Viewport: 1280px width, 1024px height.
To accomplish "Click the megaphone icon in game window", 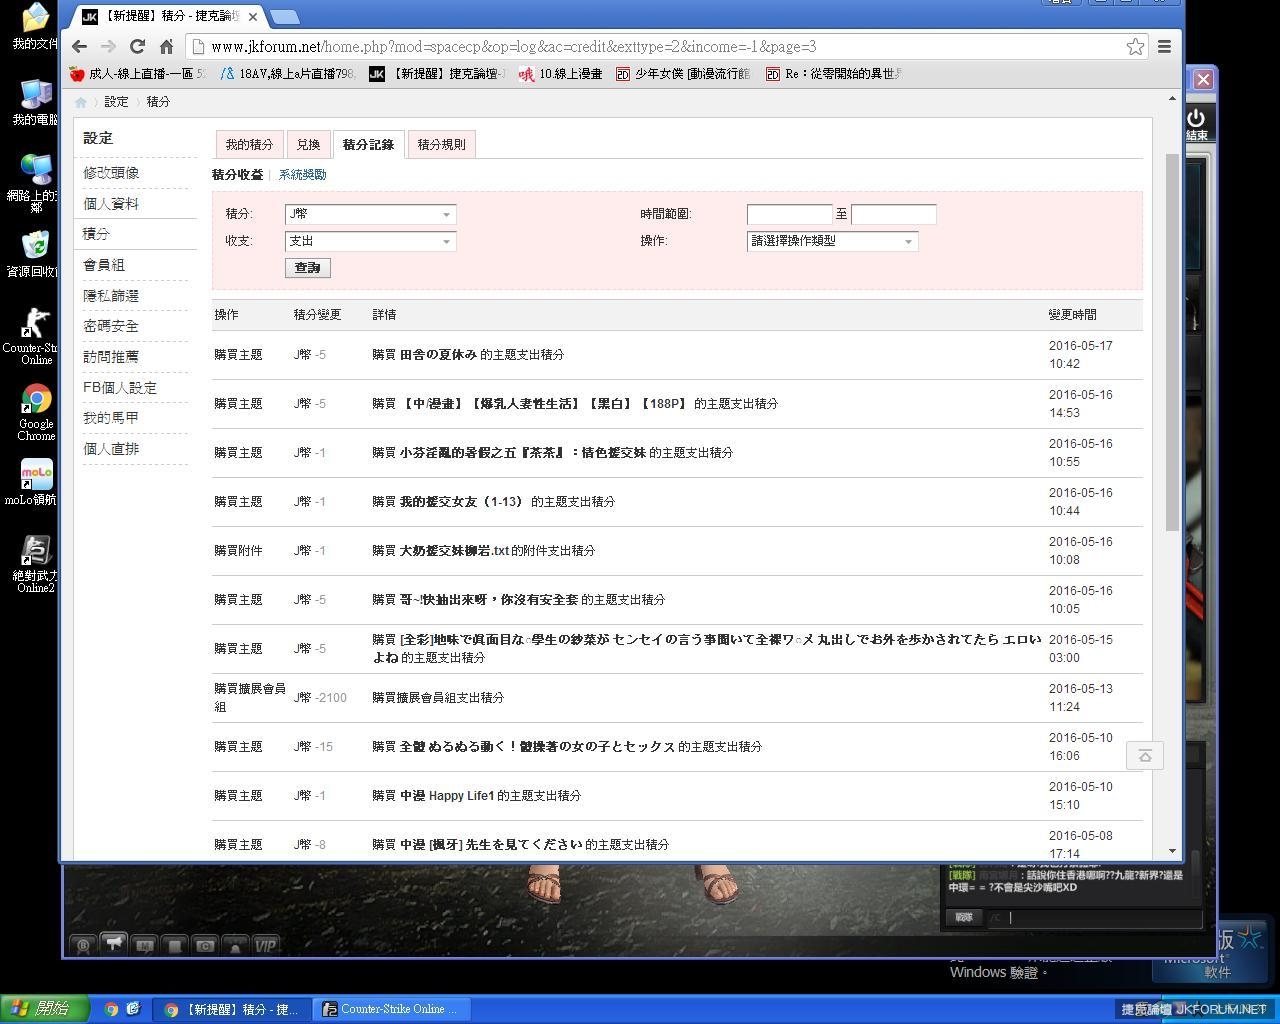I will point(114,944).
